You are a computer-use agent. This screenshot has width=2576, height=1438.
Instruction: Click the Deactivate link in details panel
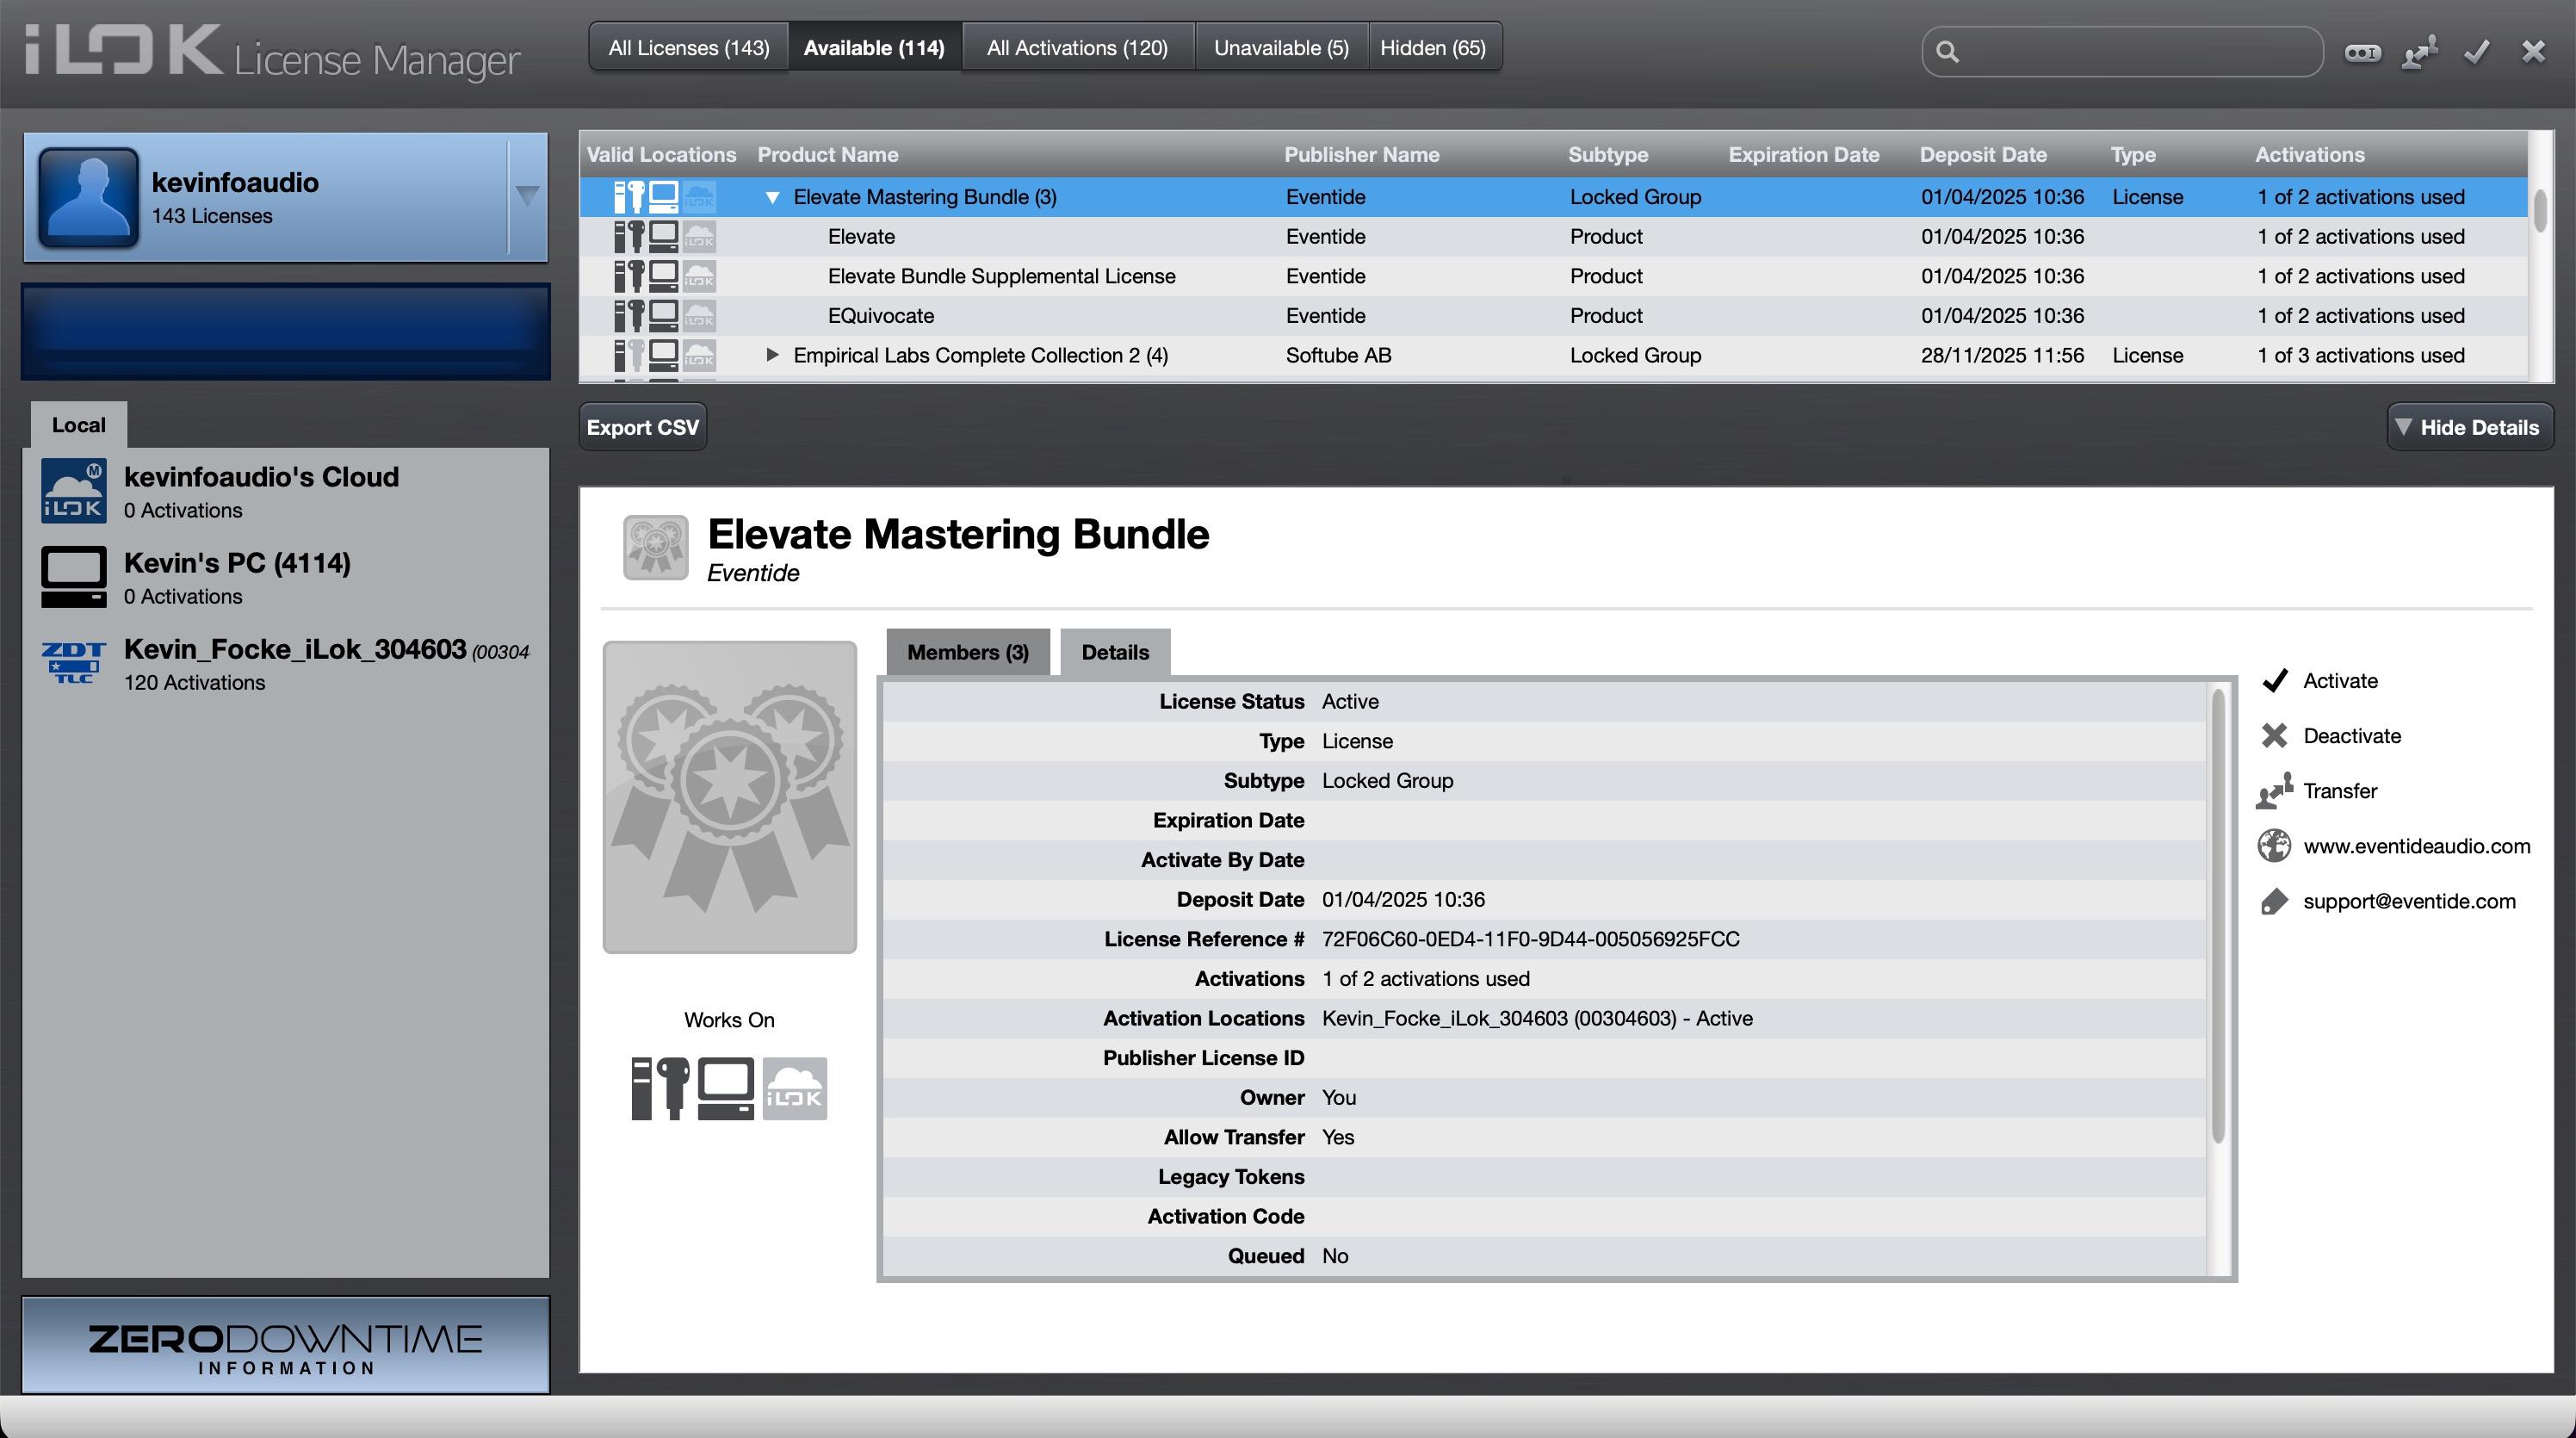click(x=2351, y=736)
